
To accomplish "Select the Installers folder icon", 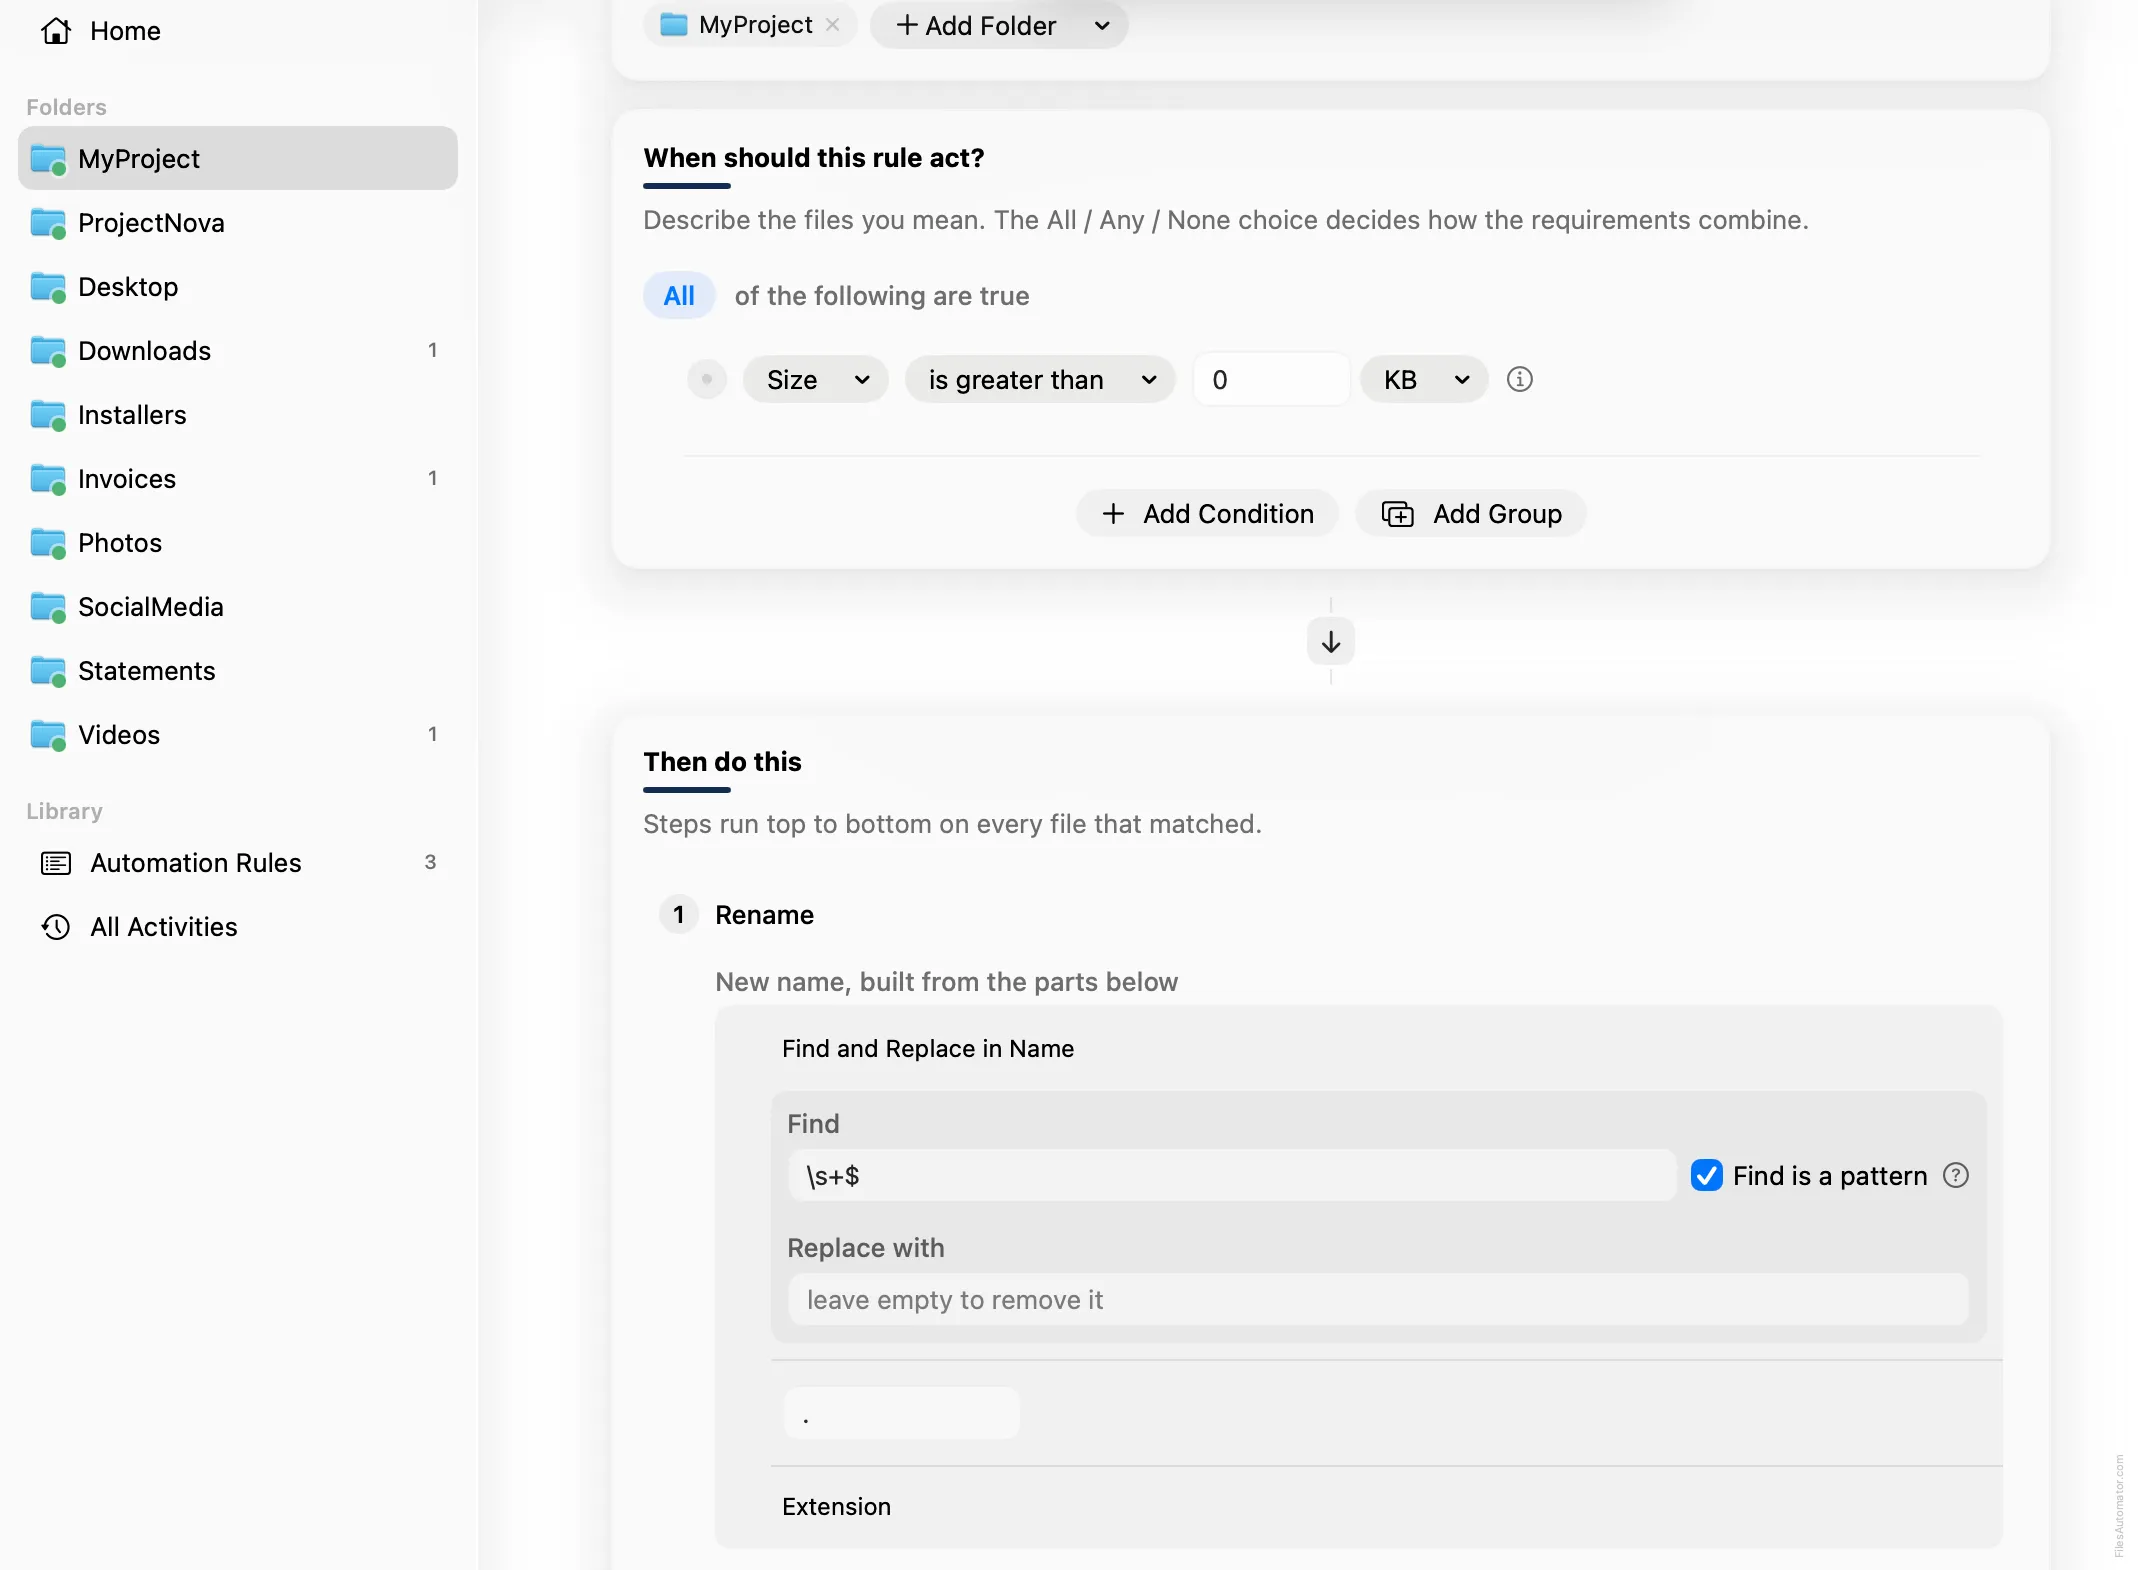I will point(47,415).
